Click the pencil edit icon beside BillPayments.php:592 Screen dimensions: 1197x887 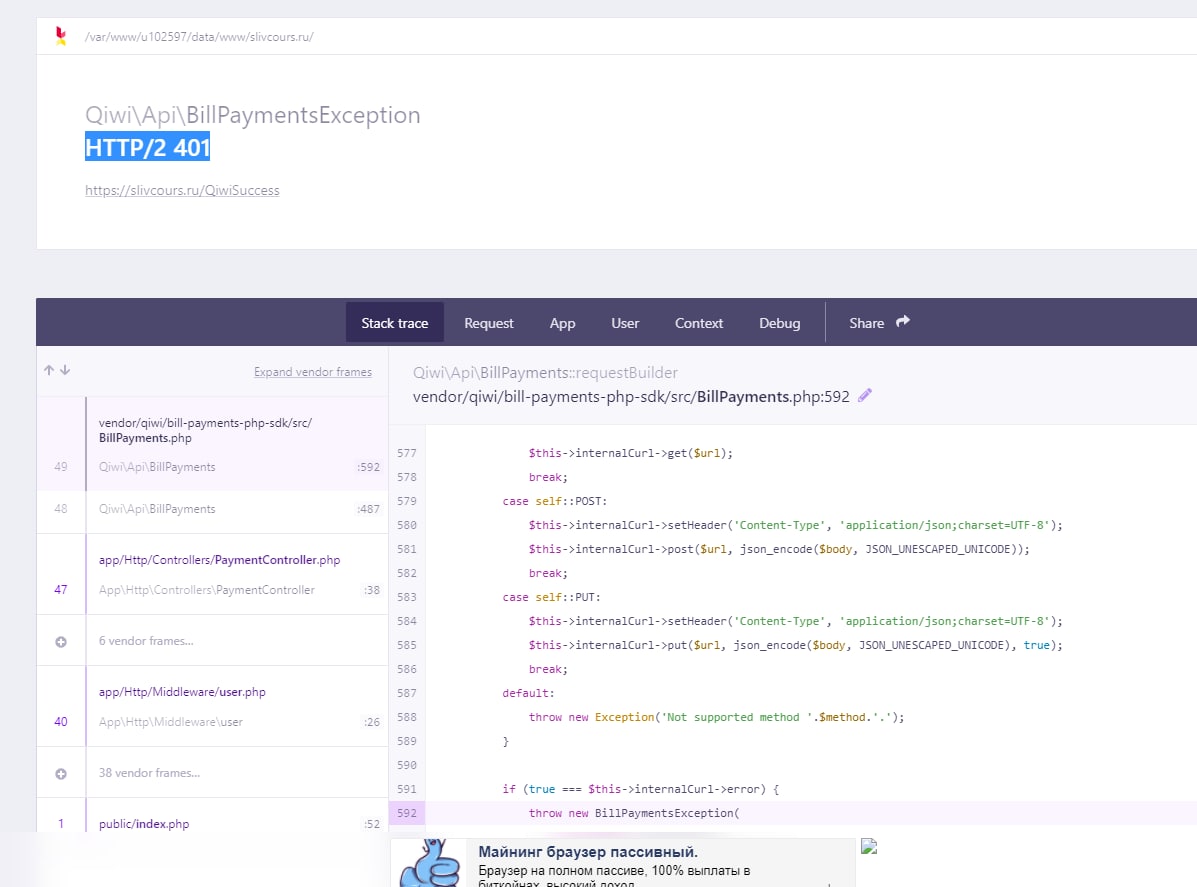point(865,395)
